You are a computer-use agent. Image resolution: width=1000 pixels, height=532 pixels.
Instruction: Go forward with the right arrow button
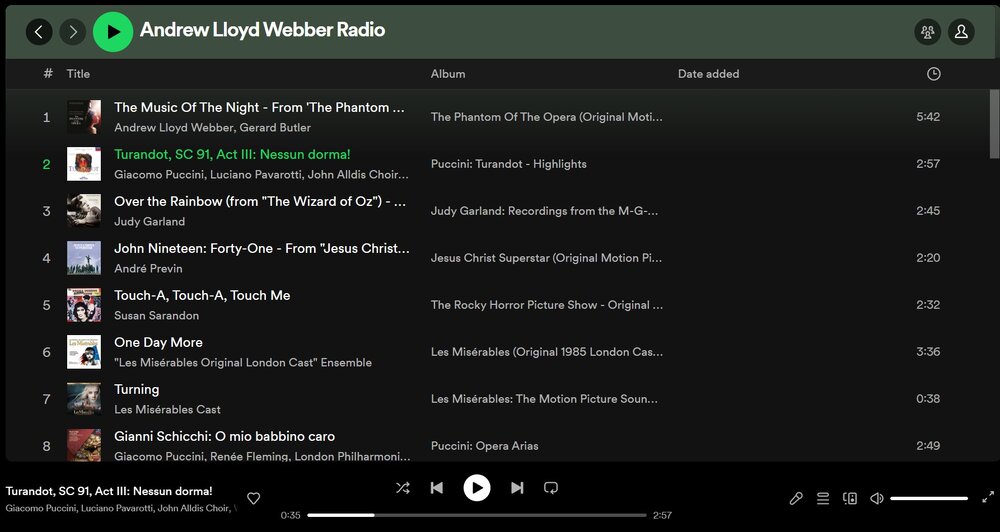click(73, 31)
